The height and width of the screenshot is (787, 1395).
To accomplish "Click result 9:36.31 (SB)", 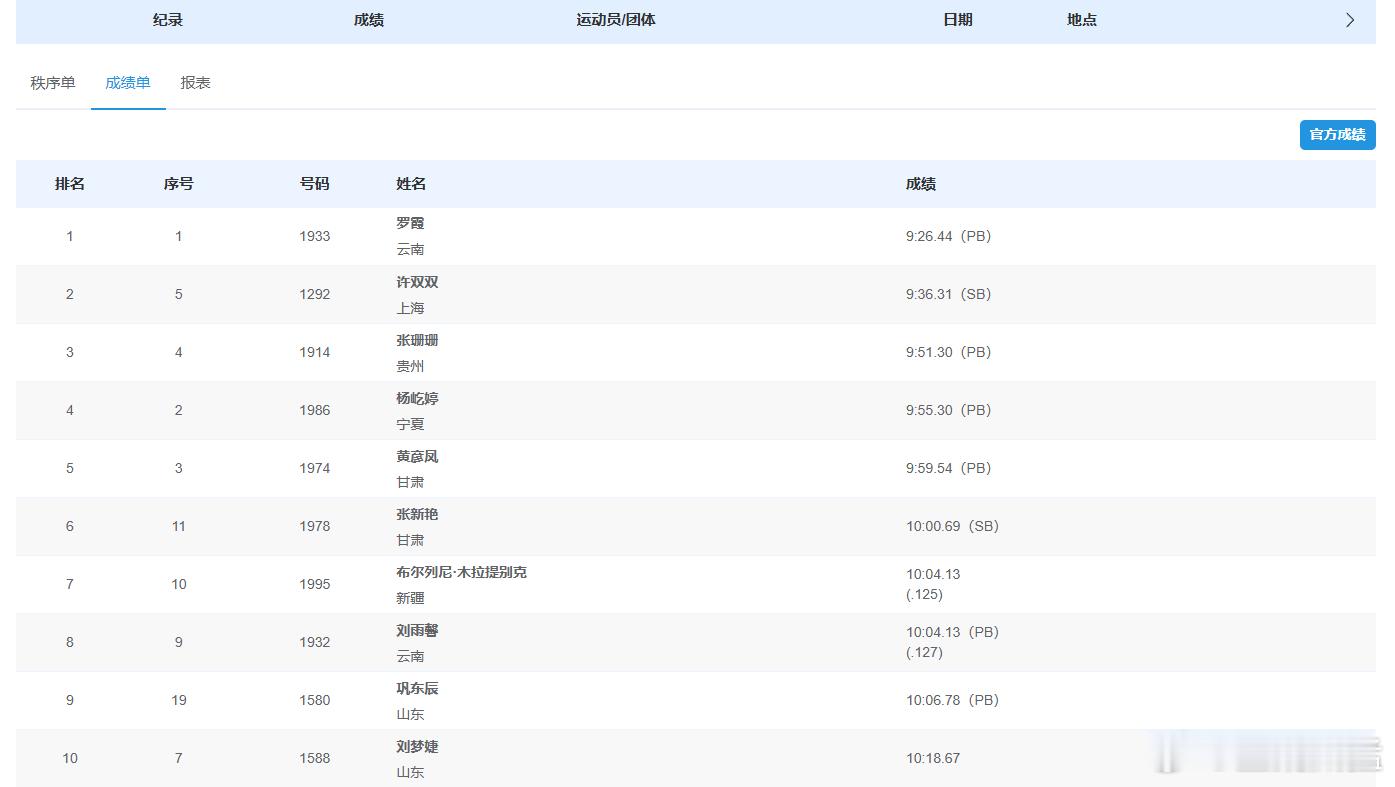I will 948,294.
